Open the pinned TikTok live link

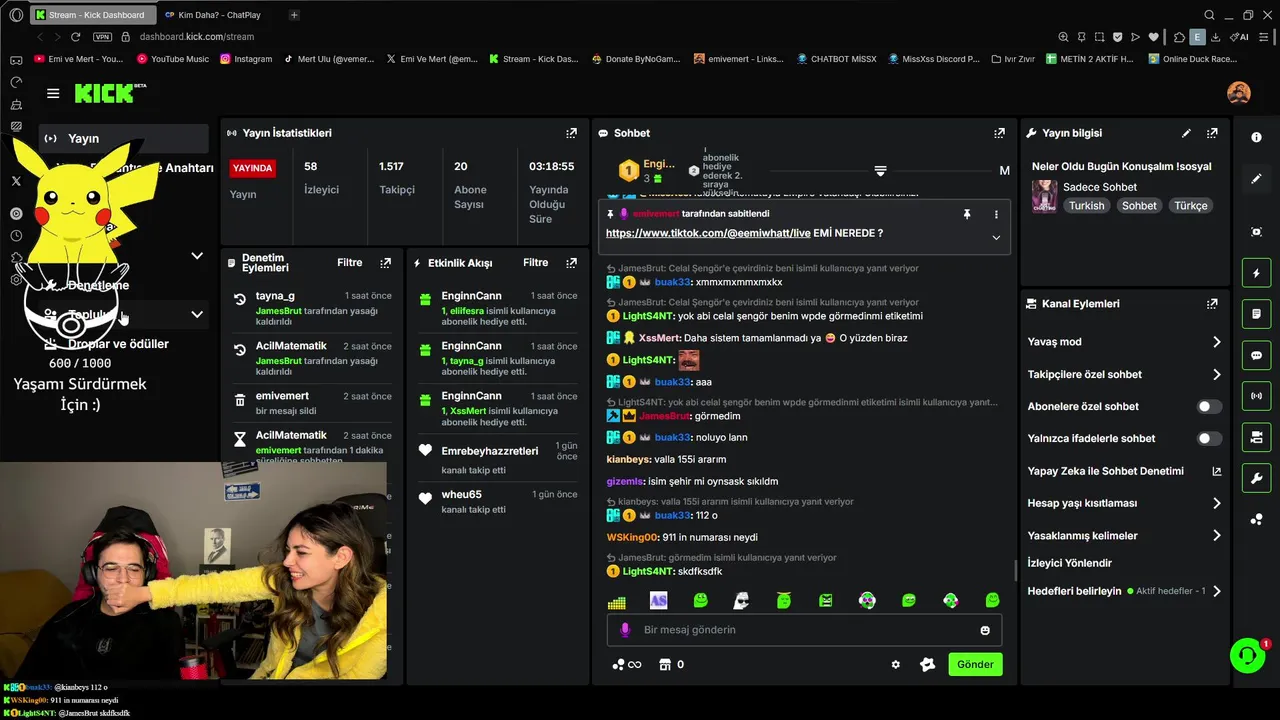pyautogui.click(x=708, y=233)
